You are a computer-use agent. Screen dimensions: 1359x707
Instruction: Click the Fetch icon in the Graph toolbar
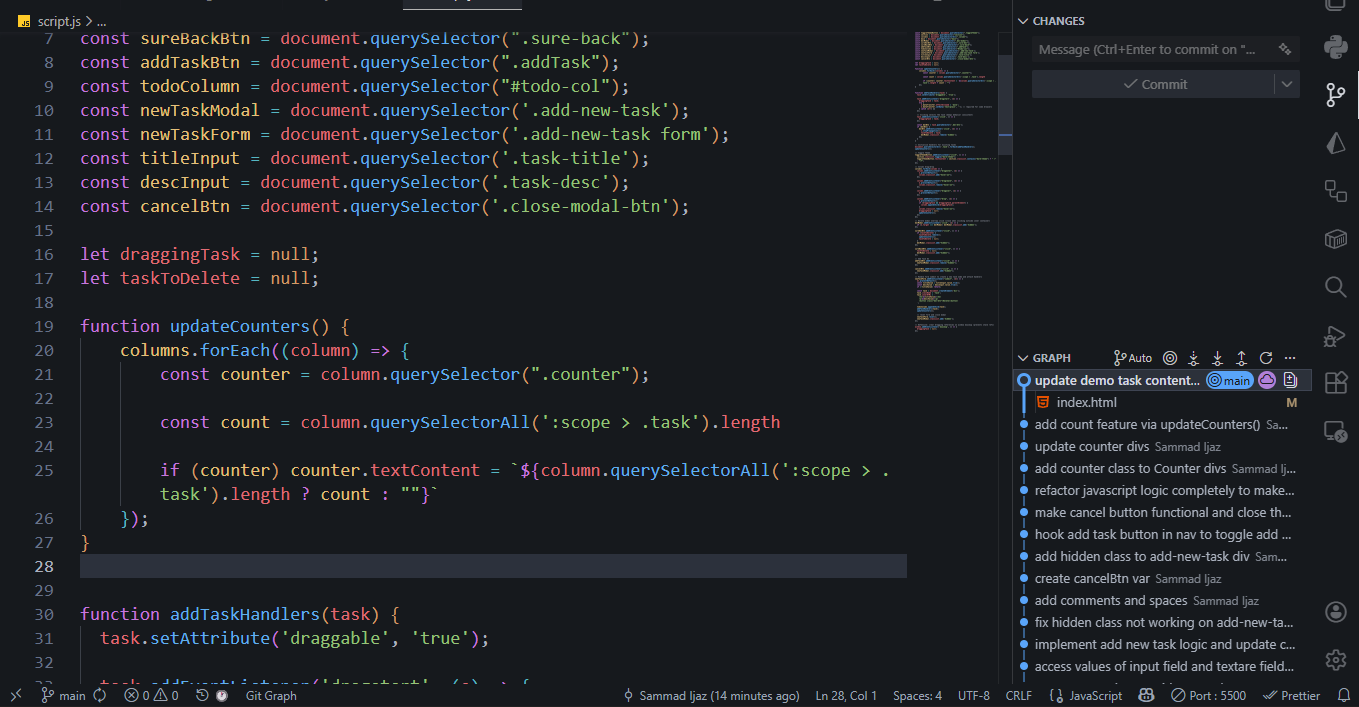(x=1194, y=358)
